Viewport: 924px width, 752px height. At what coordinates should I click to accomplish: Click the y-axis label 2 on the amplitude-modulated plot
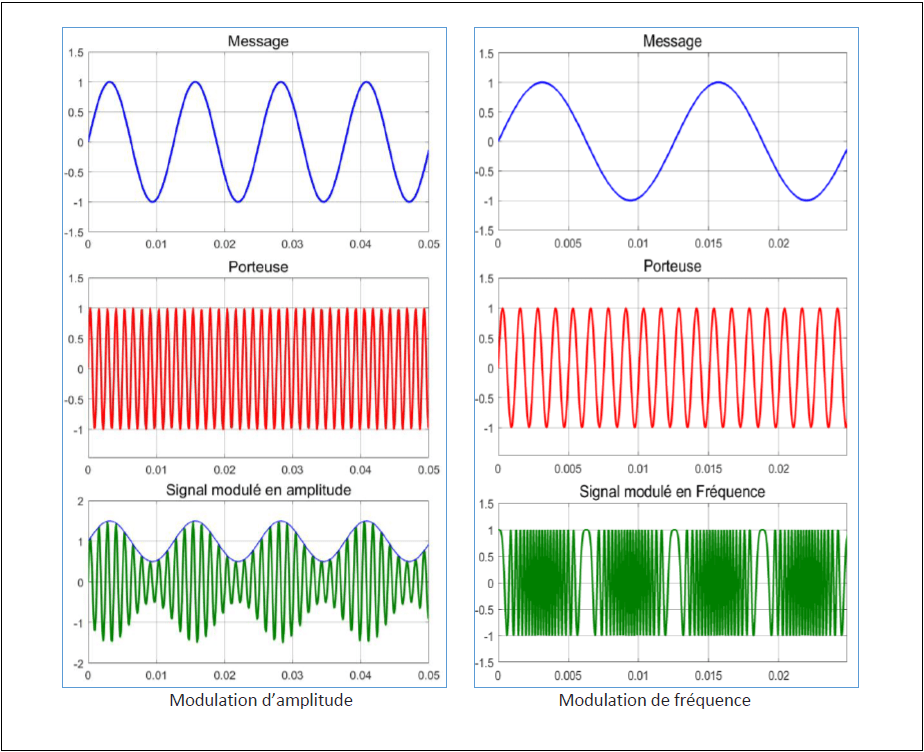80,501
